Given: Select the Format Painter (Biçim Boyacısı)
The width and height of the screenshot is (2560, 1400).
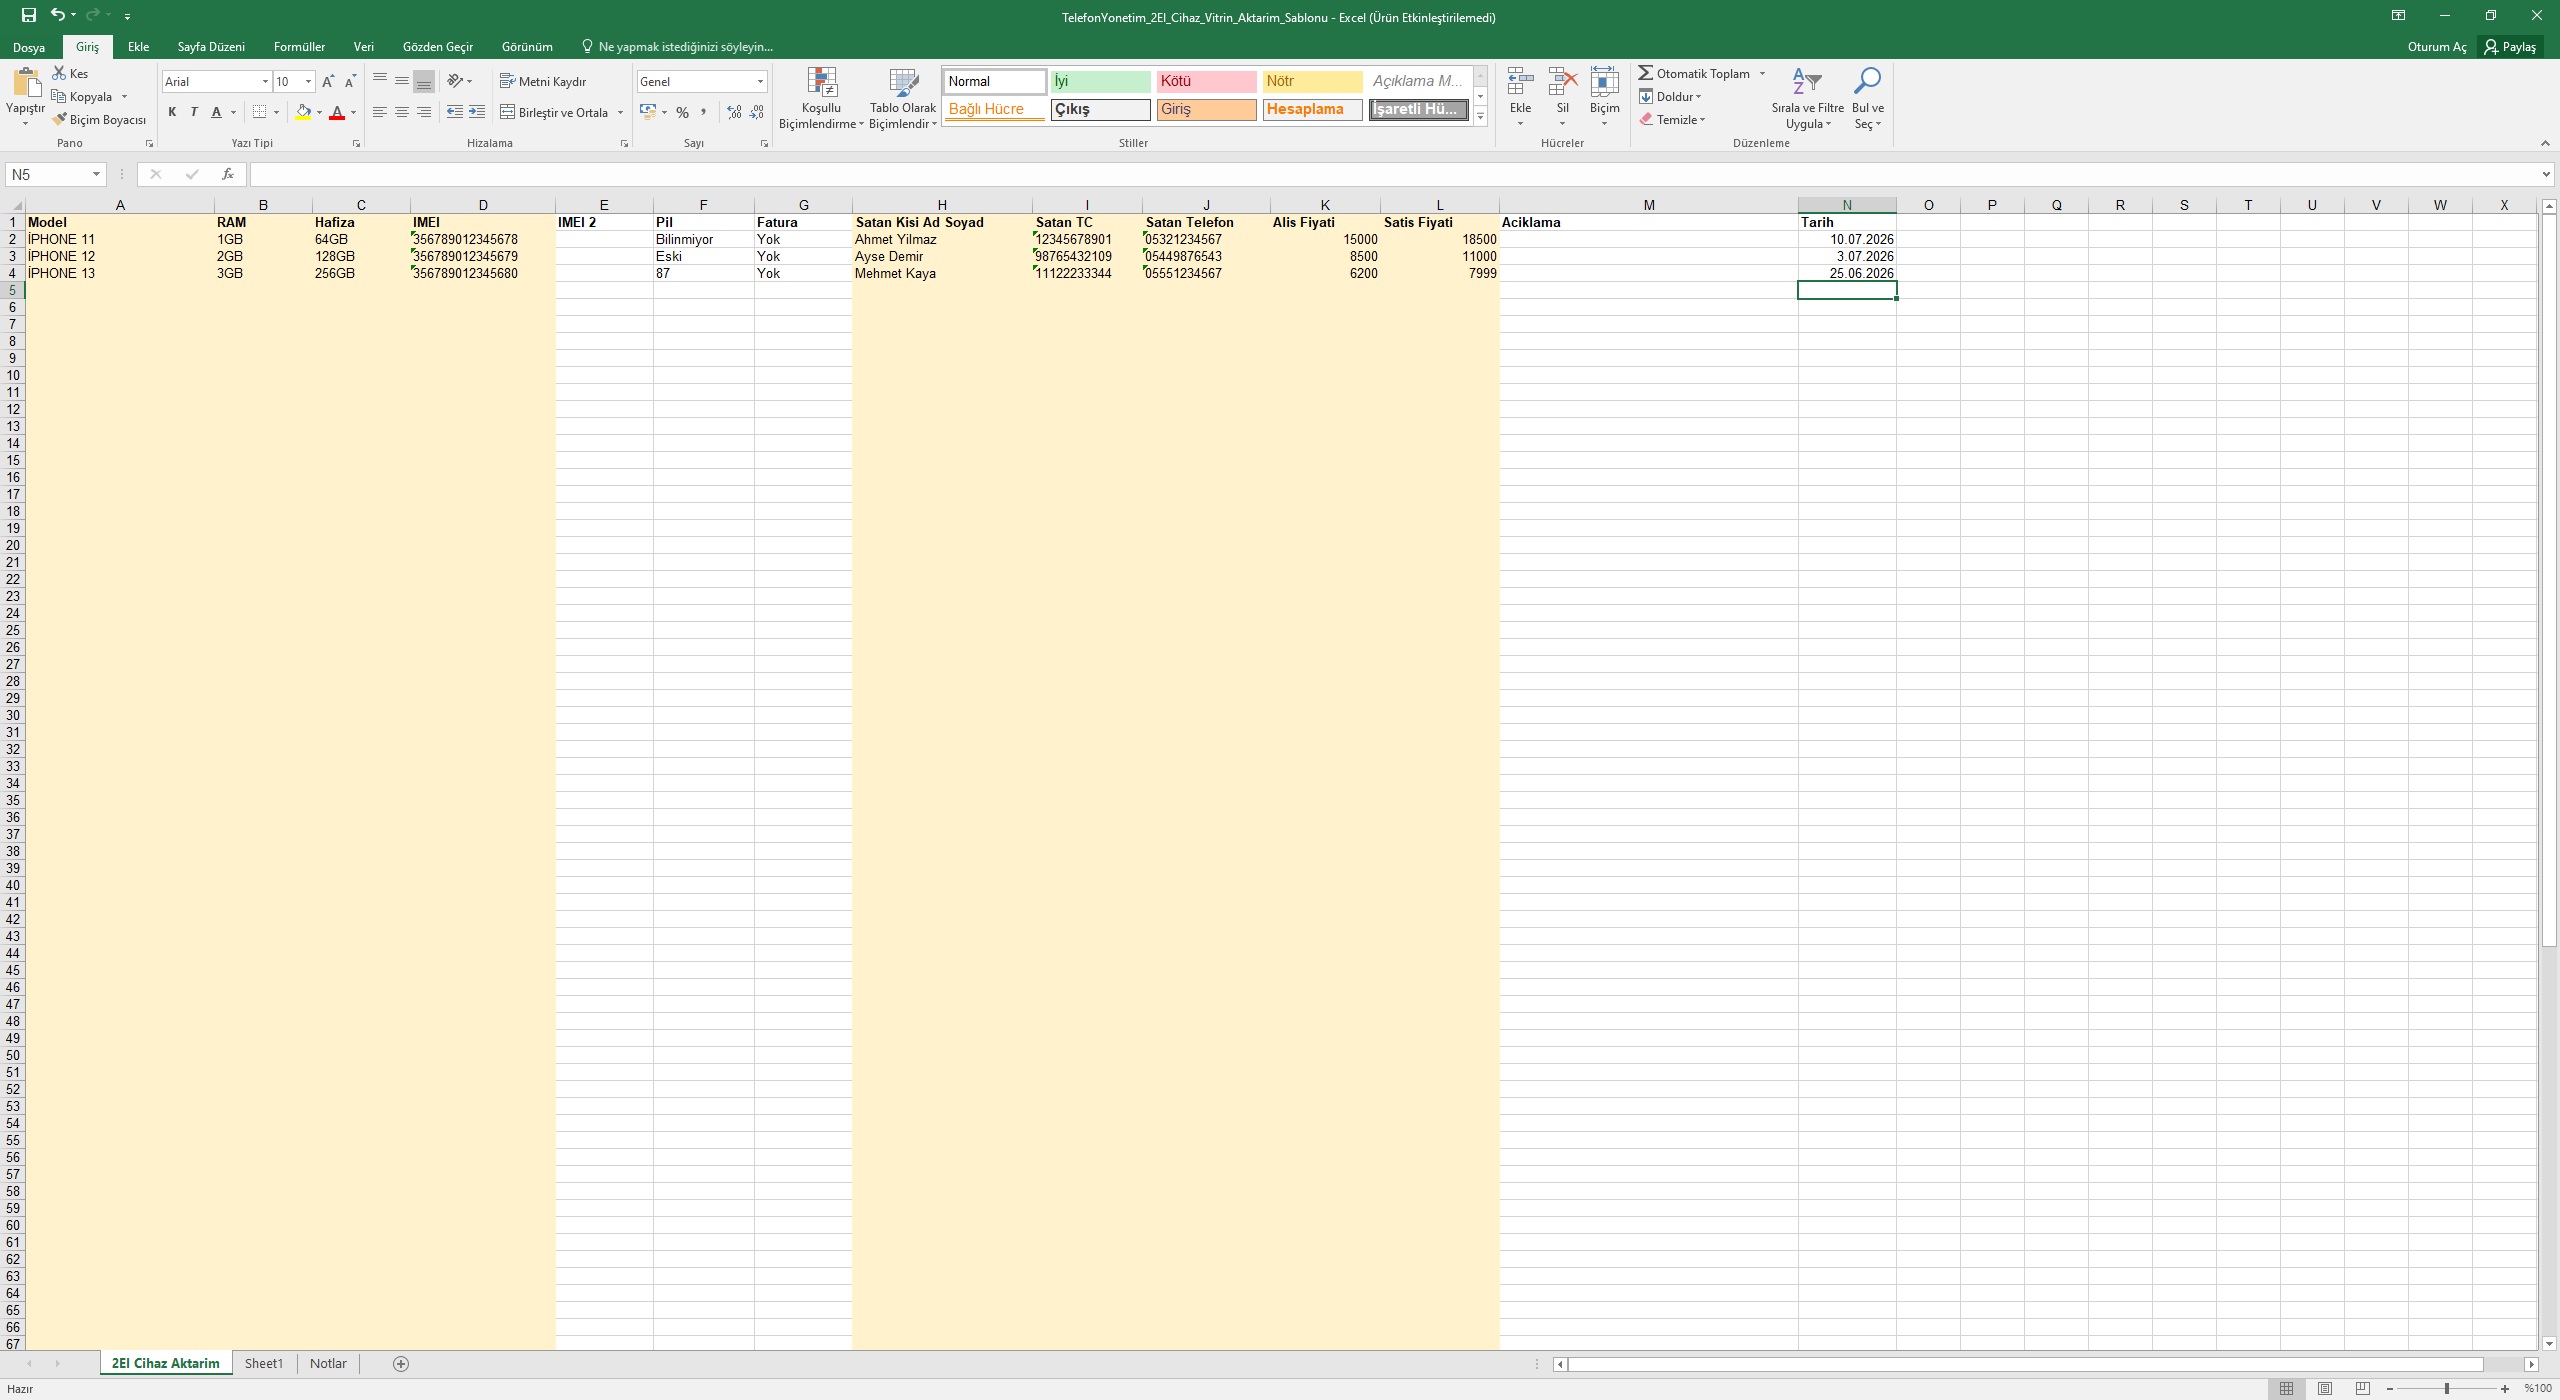Looking at the screenshot, I should click(x=100, y=120).
